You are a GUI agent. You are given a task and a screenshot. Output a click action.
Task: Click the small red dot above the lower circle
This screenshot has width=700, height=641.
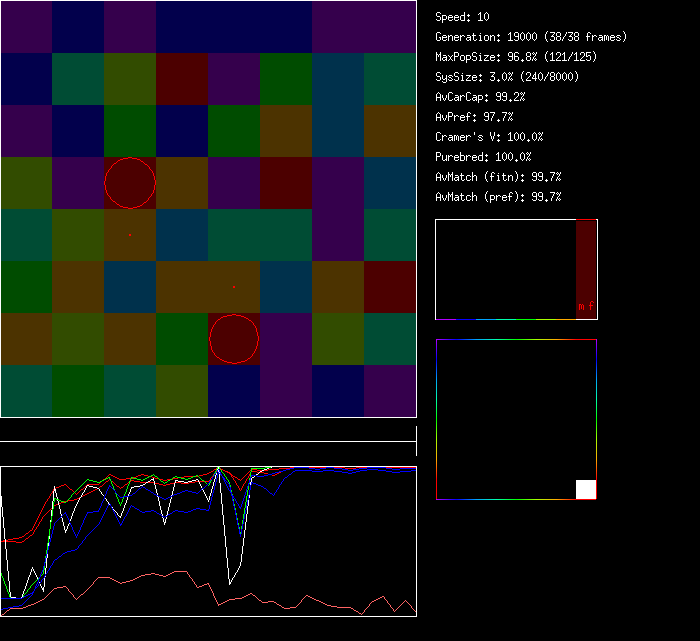pos(234,287)
